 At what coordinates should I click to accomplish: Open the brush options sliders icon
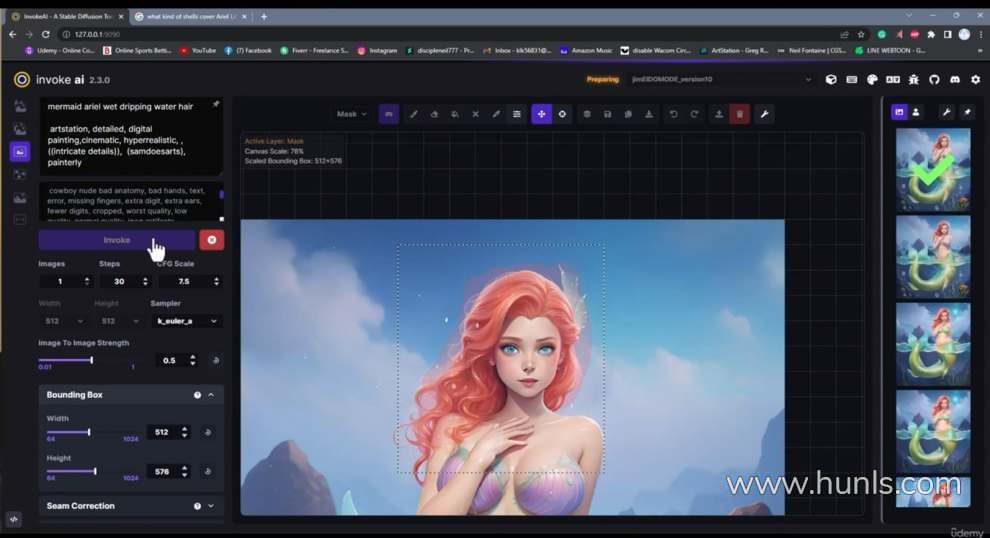click(x=516, y=114)
